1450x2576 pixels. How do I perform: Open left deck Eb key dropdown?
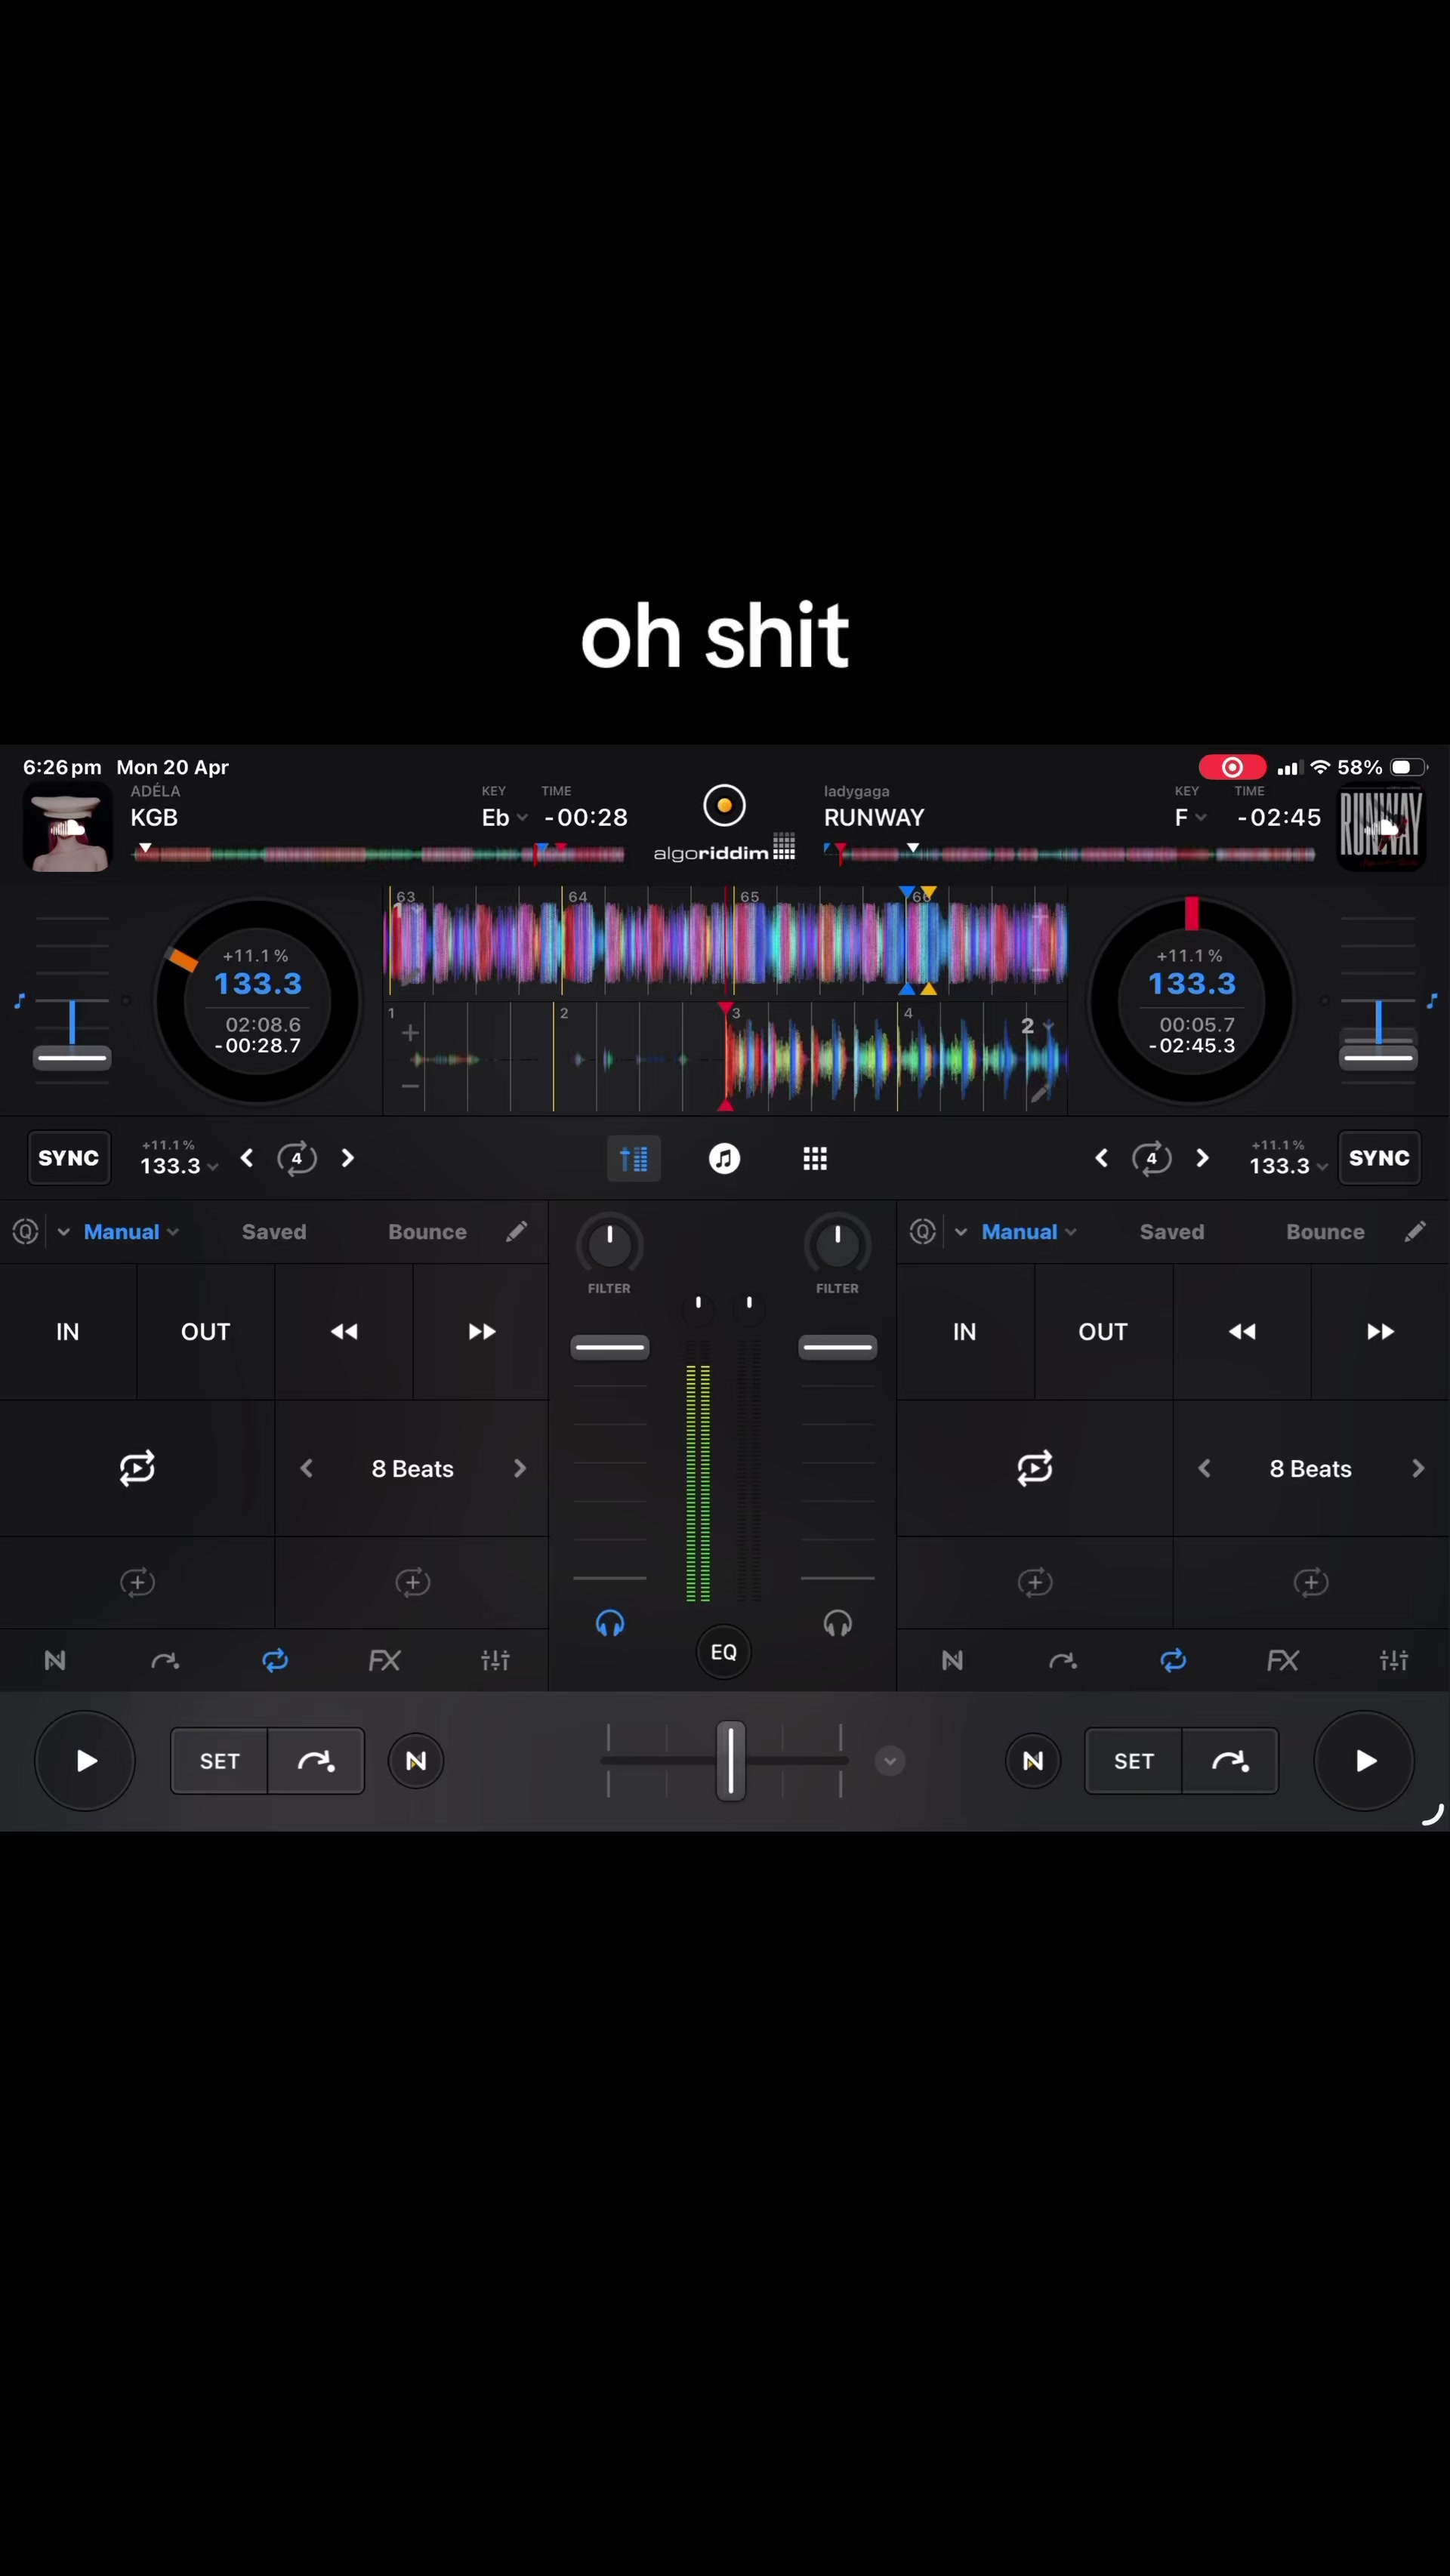(x=505, y=817)
